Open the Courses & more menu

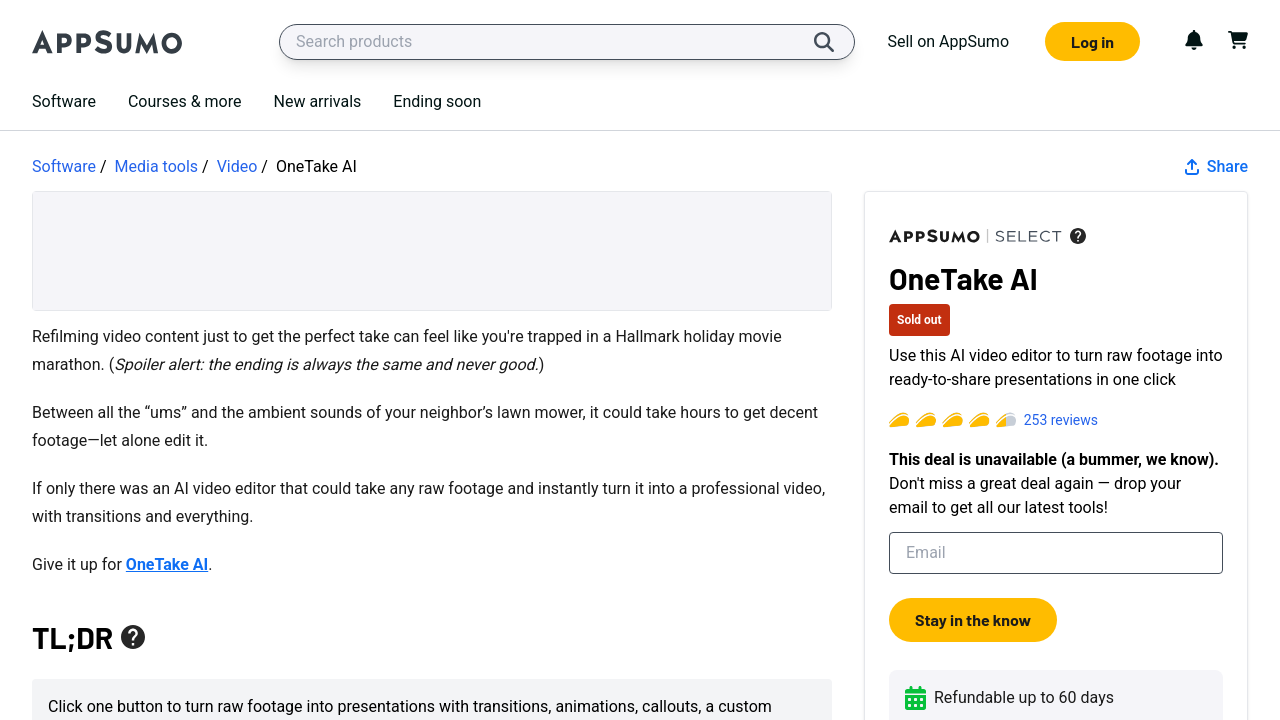[x=184, y=101]
